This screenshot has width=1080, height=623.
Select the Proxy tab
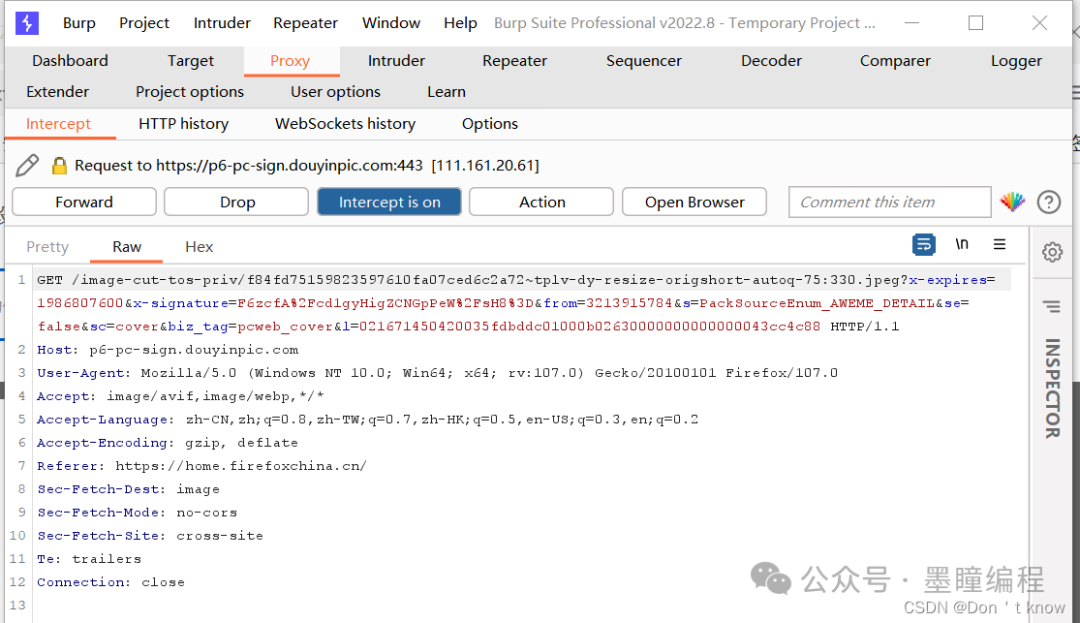pos(290,61)
